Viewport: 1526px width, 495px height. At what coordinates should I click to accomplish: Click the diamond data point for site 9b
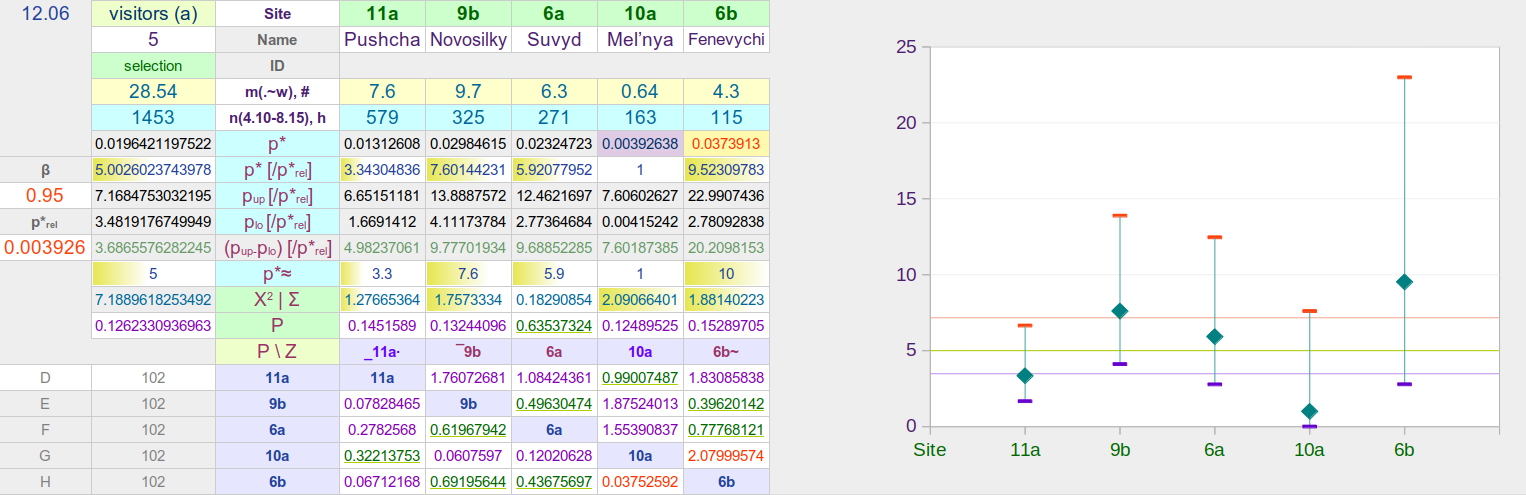1120,311
